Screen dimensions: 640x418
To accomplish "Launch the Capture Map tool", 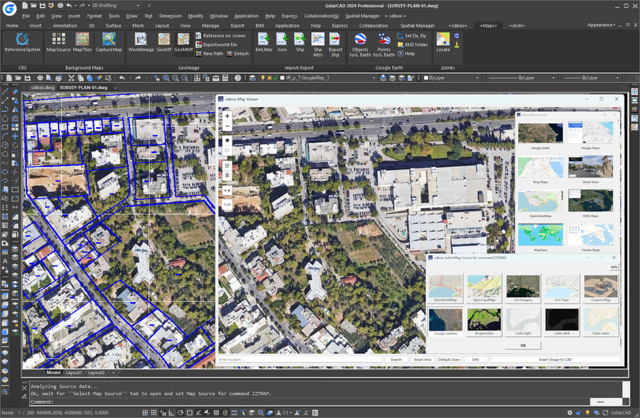I will (x=109, y=42).
